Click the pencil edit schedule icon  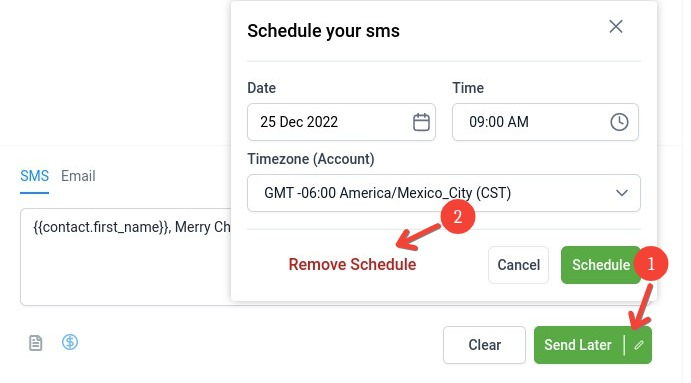pyautogui.click(x=639, y=345)
